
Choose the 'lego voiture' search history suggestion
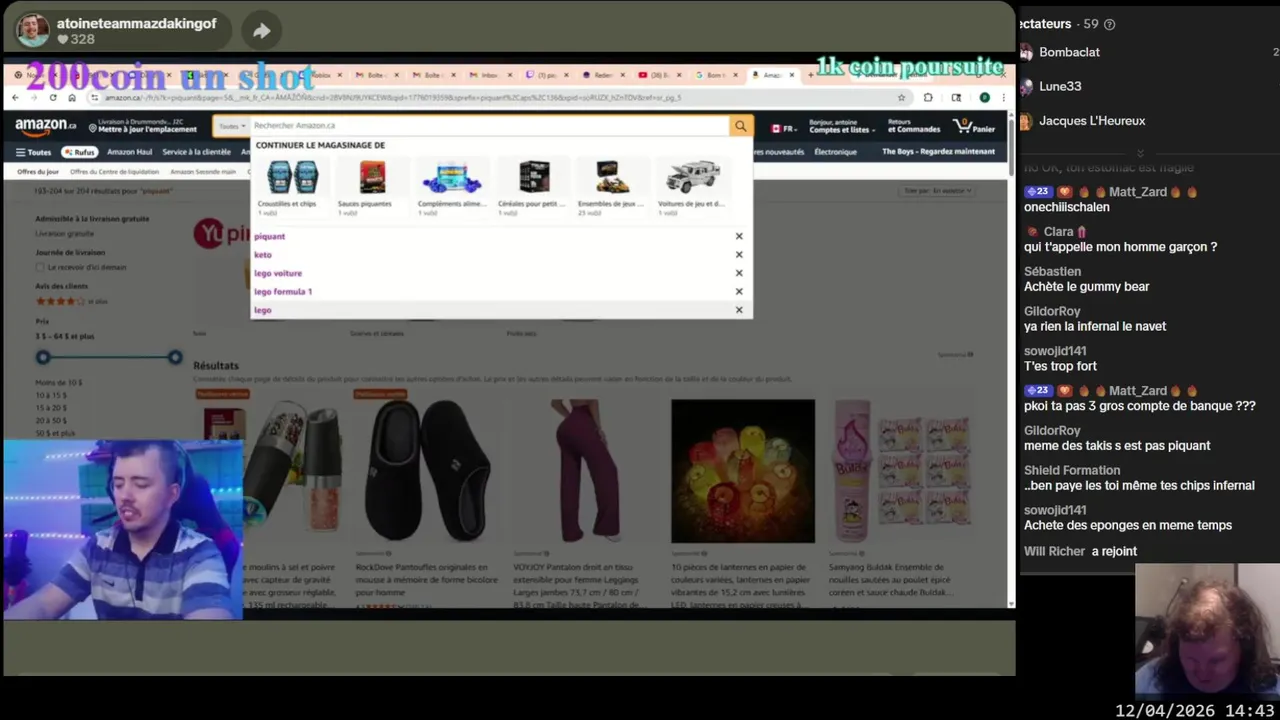tap(278, 273)
